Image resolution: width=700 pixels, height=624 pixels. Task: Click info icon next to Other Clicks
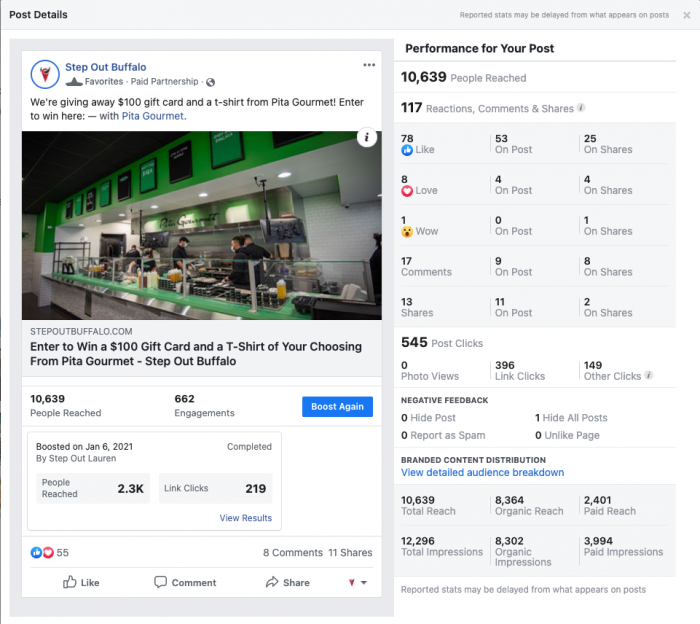(x=648, y=375)
